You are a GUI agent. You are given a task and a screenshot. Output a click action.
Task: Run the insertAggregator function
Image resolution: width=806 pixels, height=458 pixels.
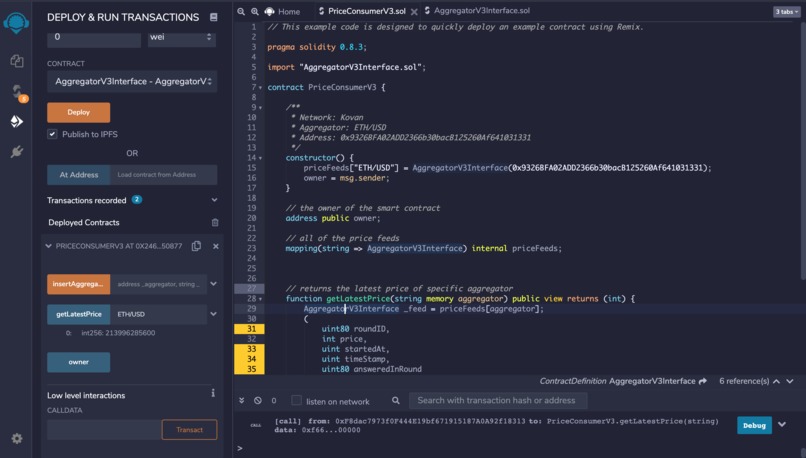79,284
